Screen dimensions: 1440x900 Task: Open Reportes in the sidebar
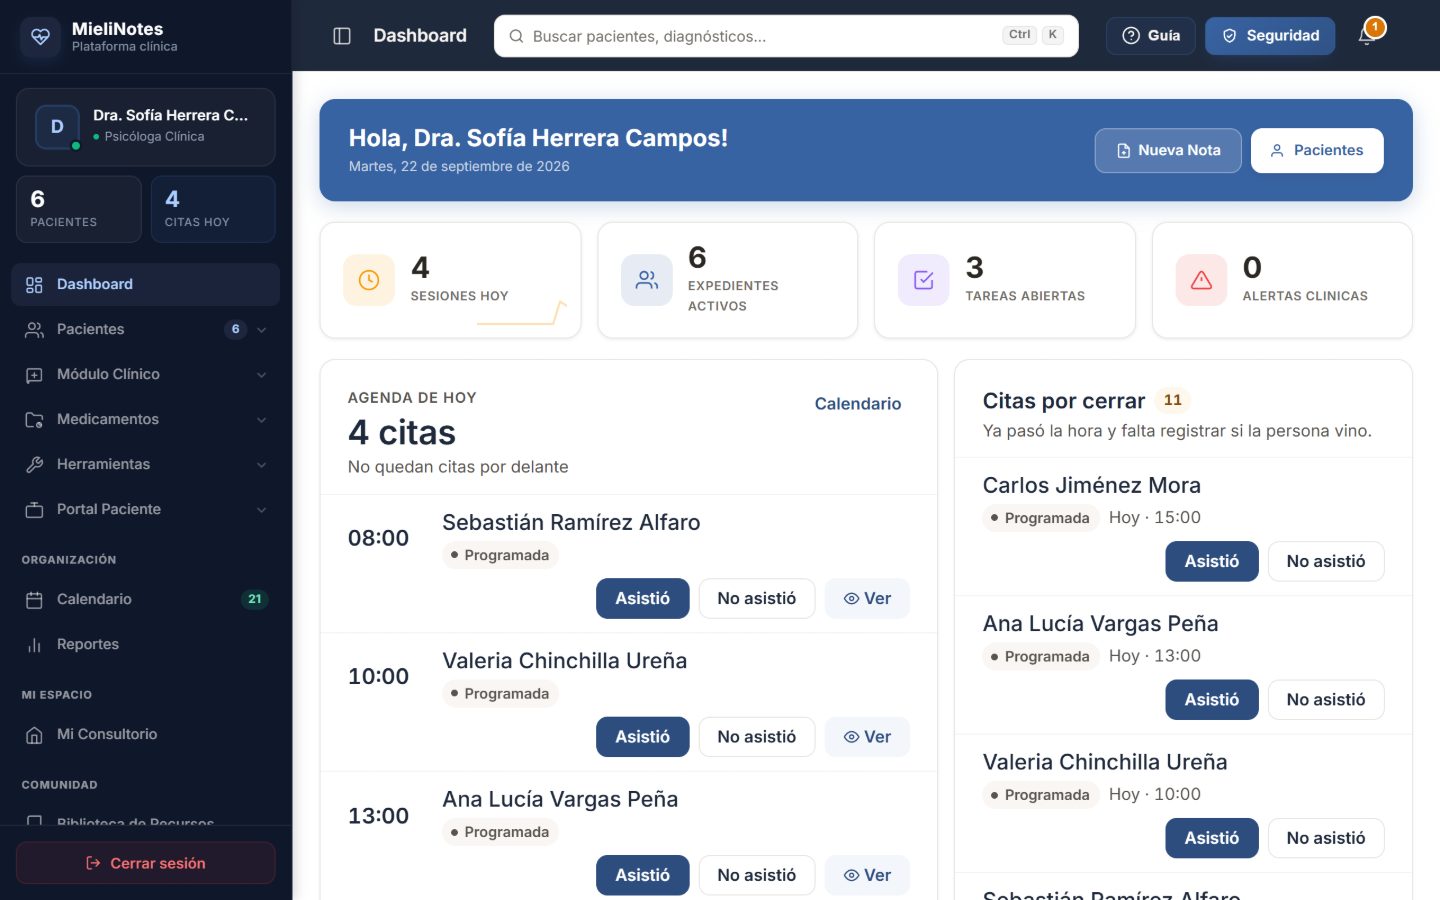click(146, 645)
